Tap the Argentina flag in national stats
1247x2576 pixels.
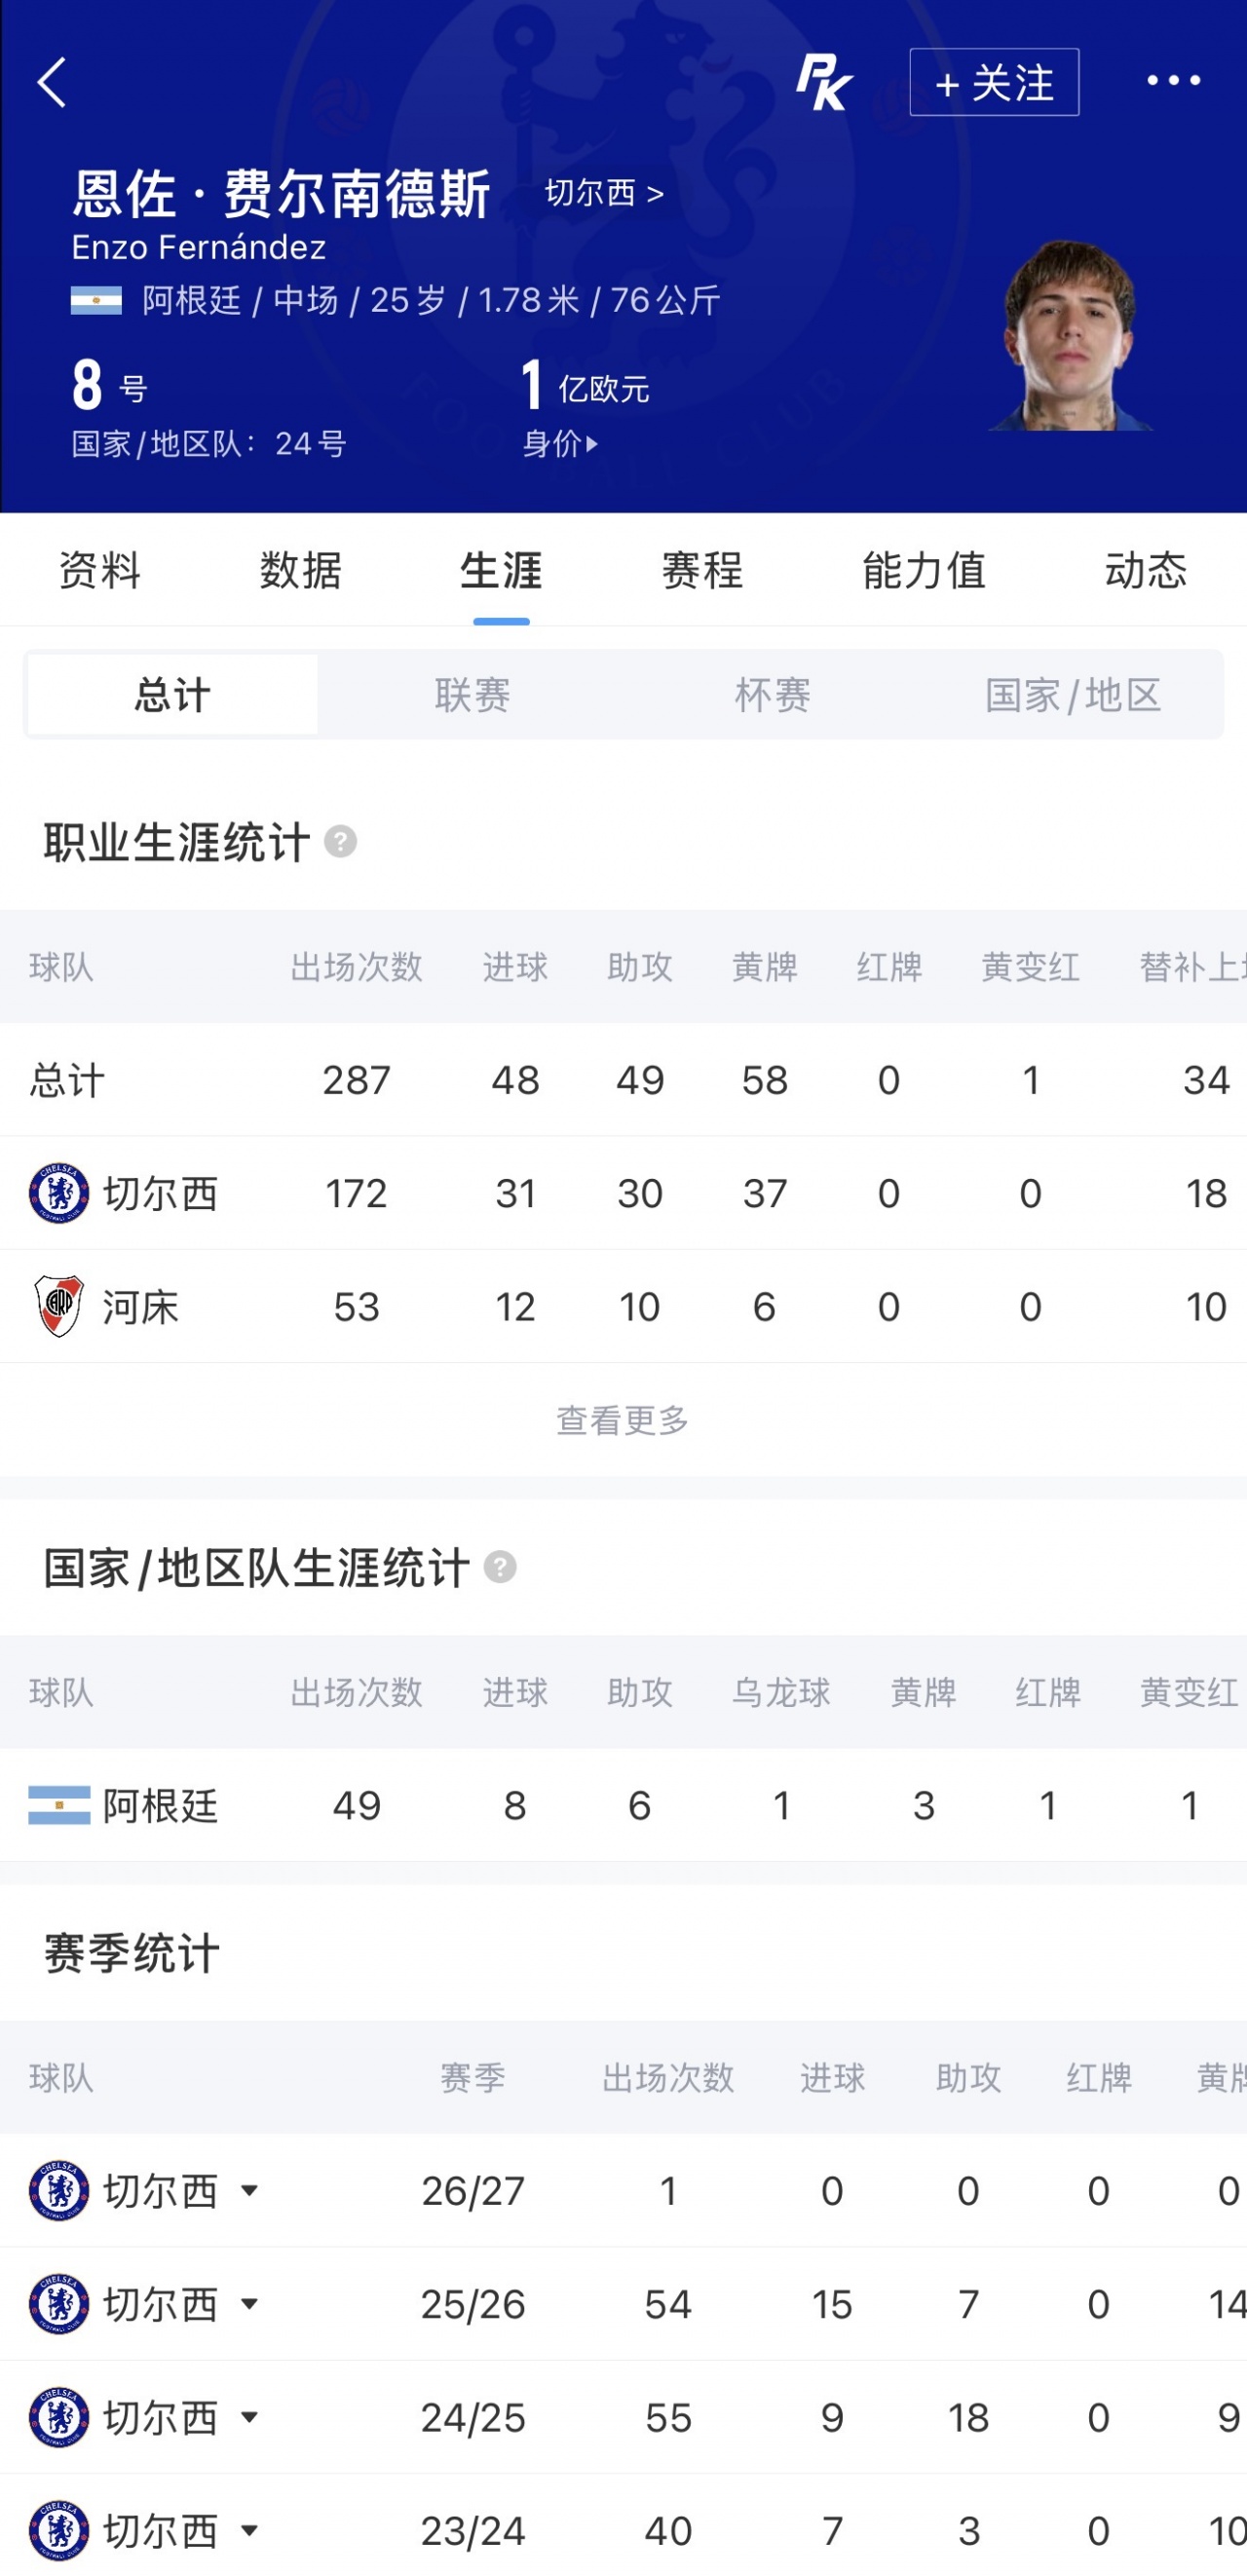pyautogui.click(x=59, y=1805)
